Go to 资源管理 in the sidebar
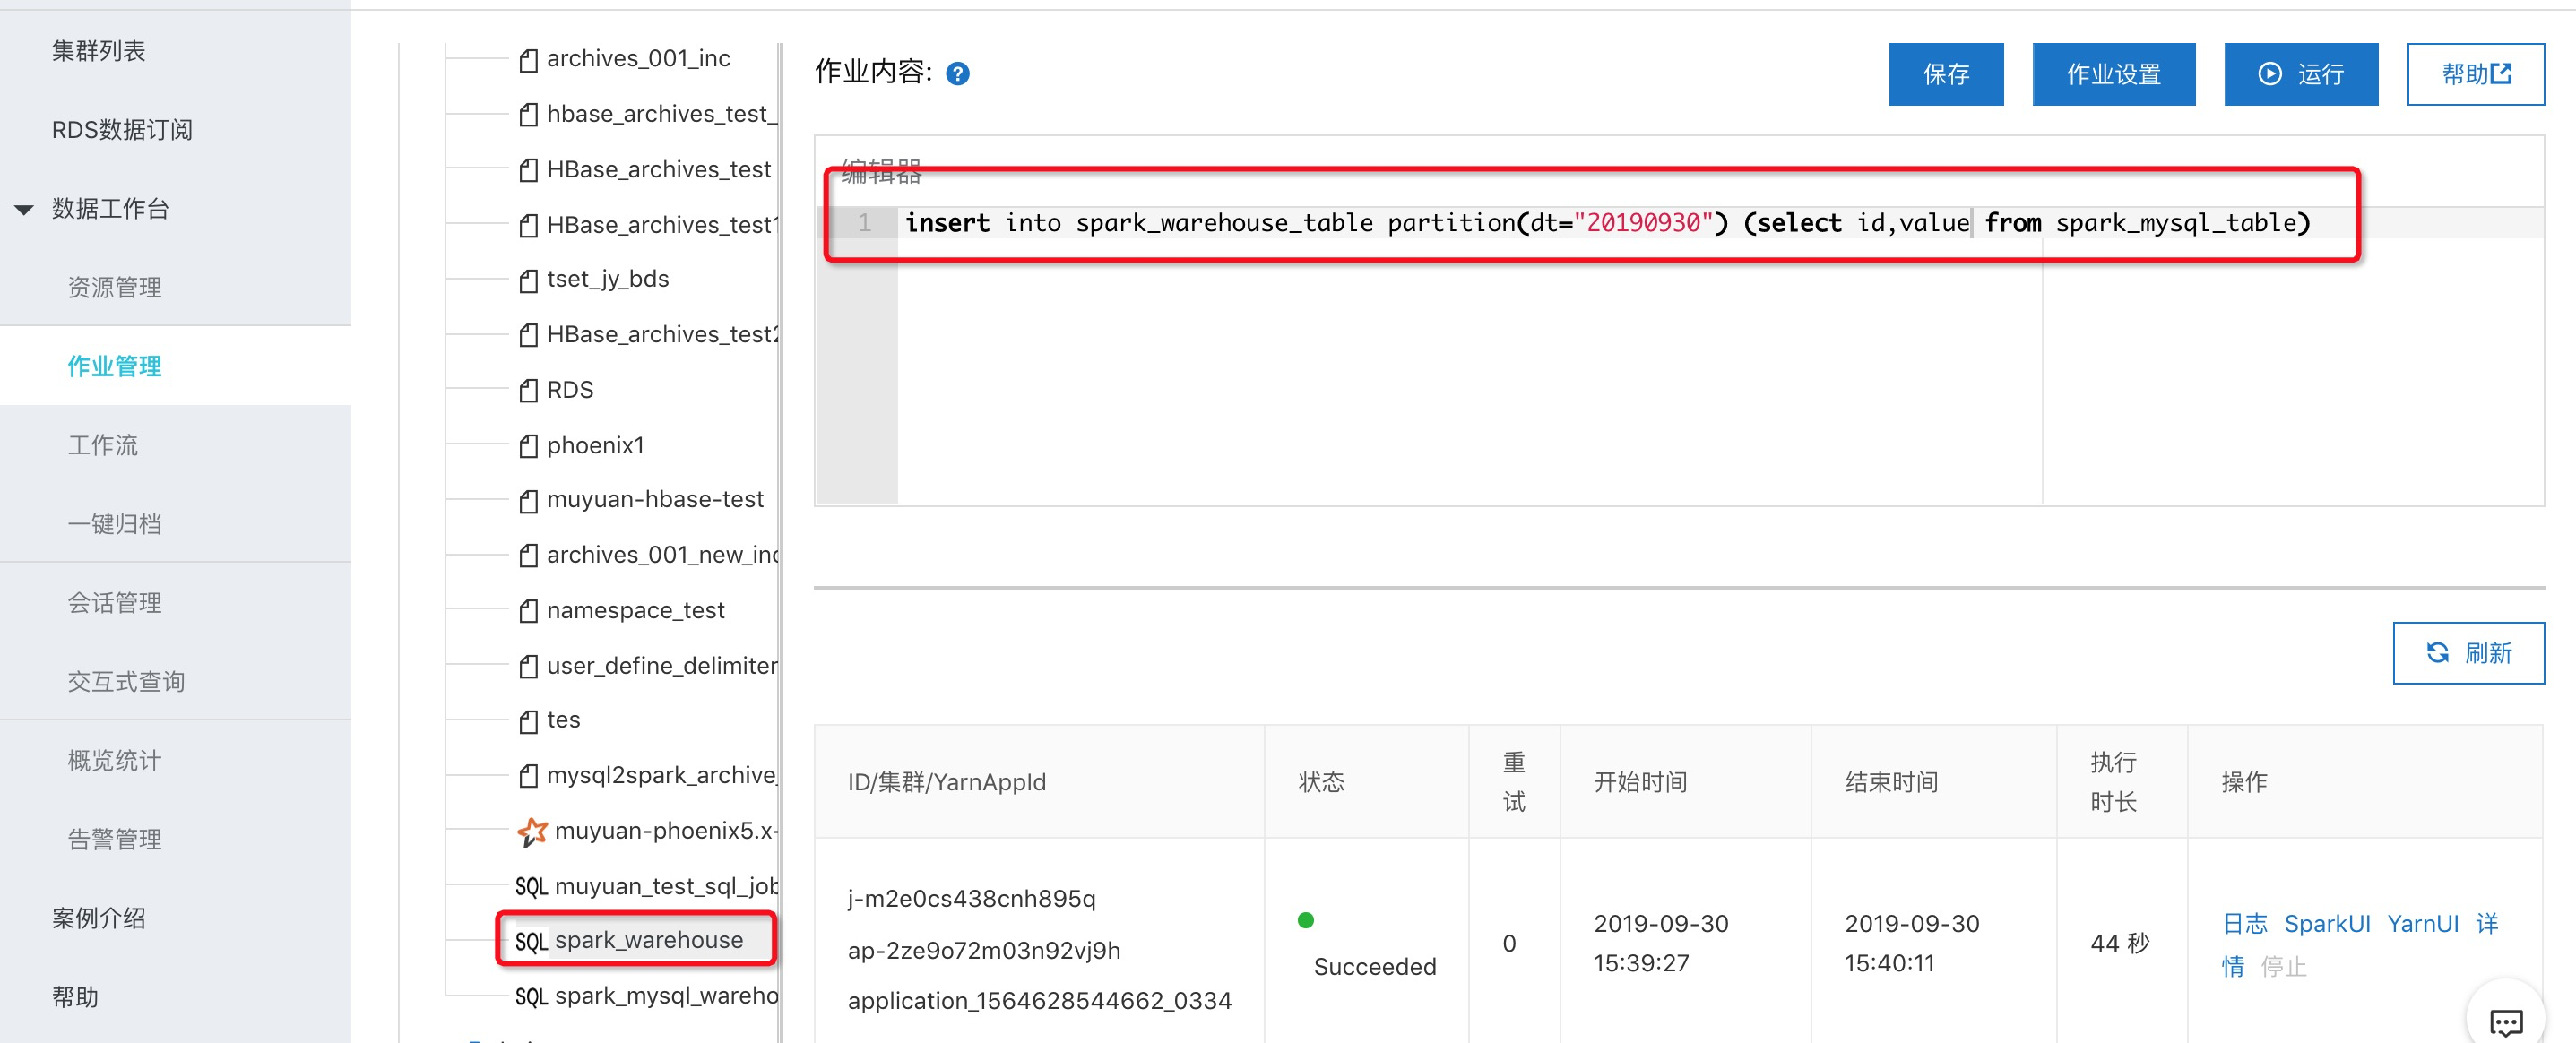The image size is (2576, 1043). coord(114,288)
